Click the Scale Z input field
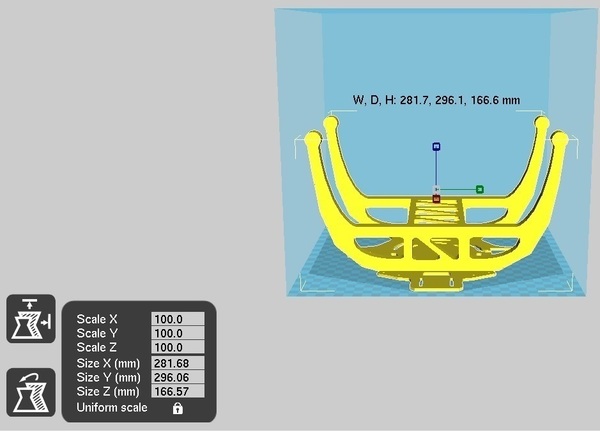Viewport: 600px width, 432px height. 178,347
